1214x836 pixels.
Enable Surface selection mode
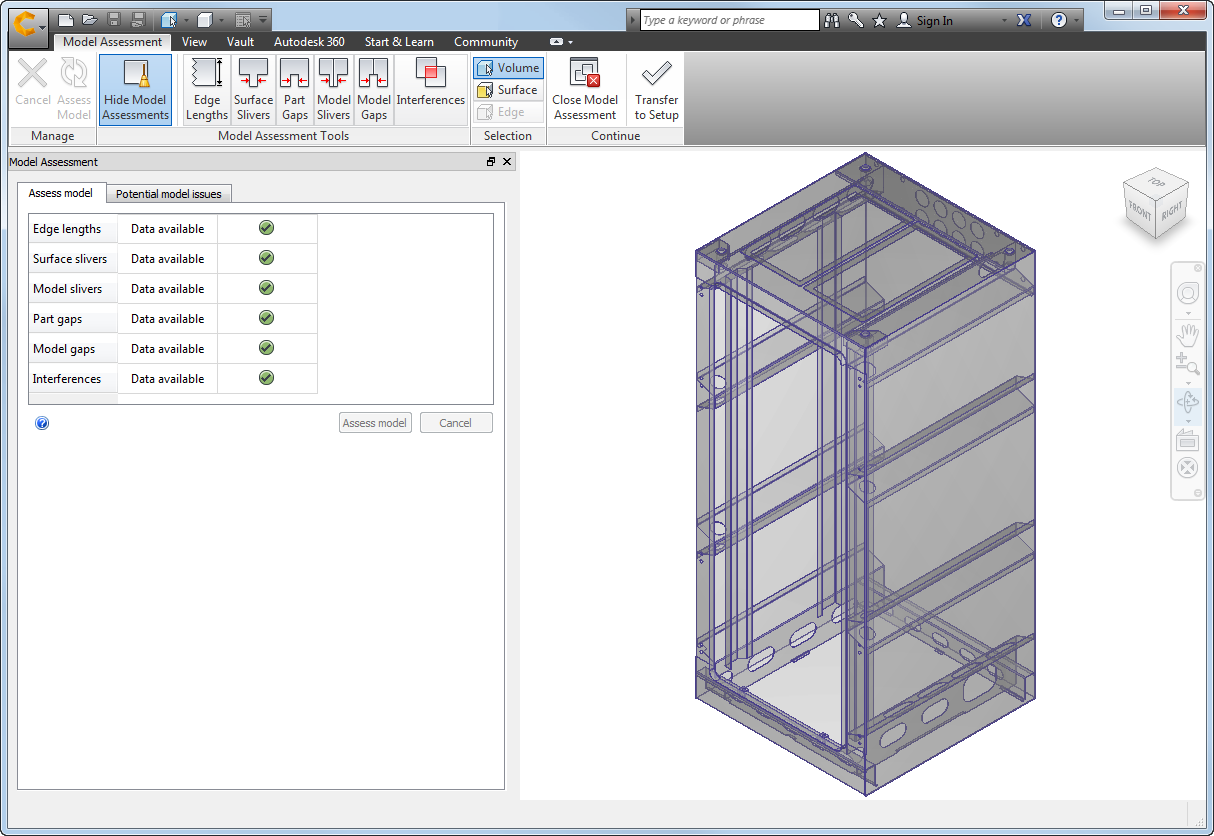point(509,90)
